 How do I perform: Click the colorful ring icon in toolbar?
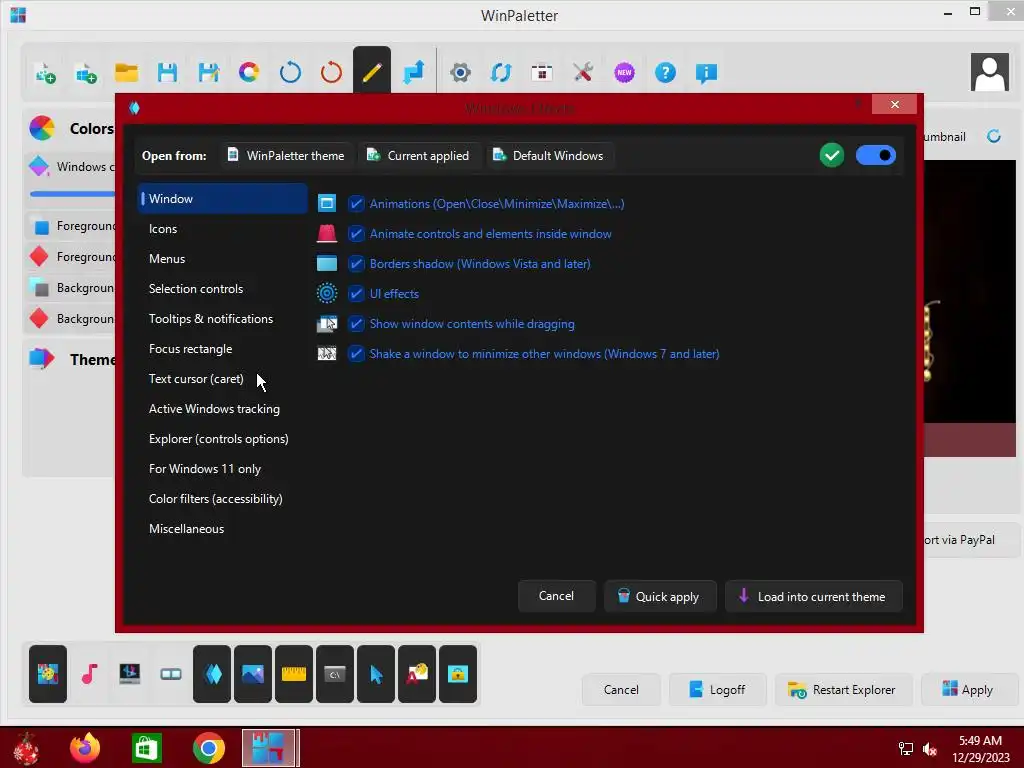(249, 72)
